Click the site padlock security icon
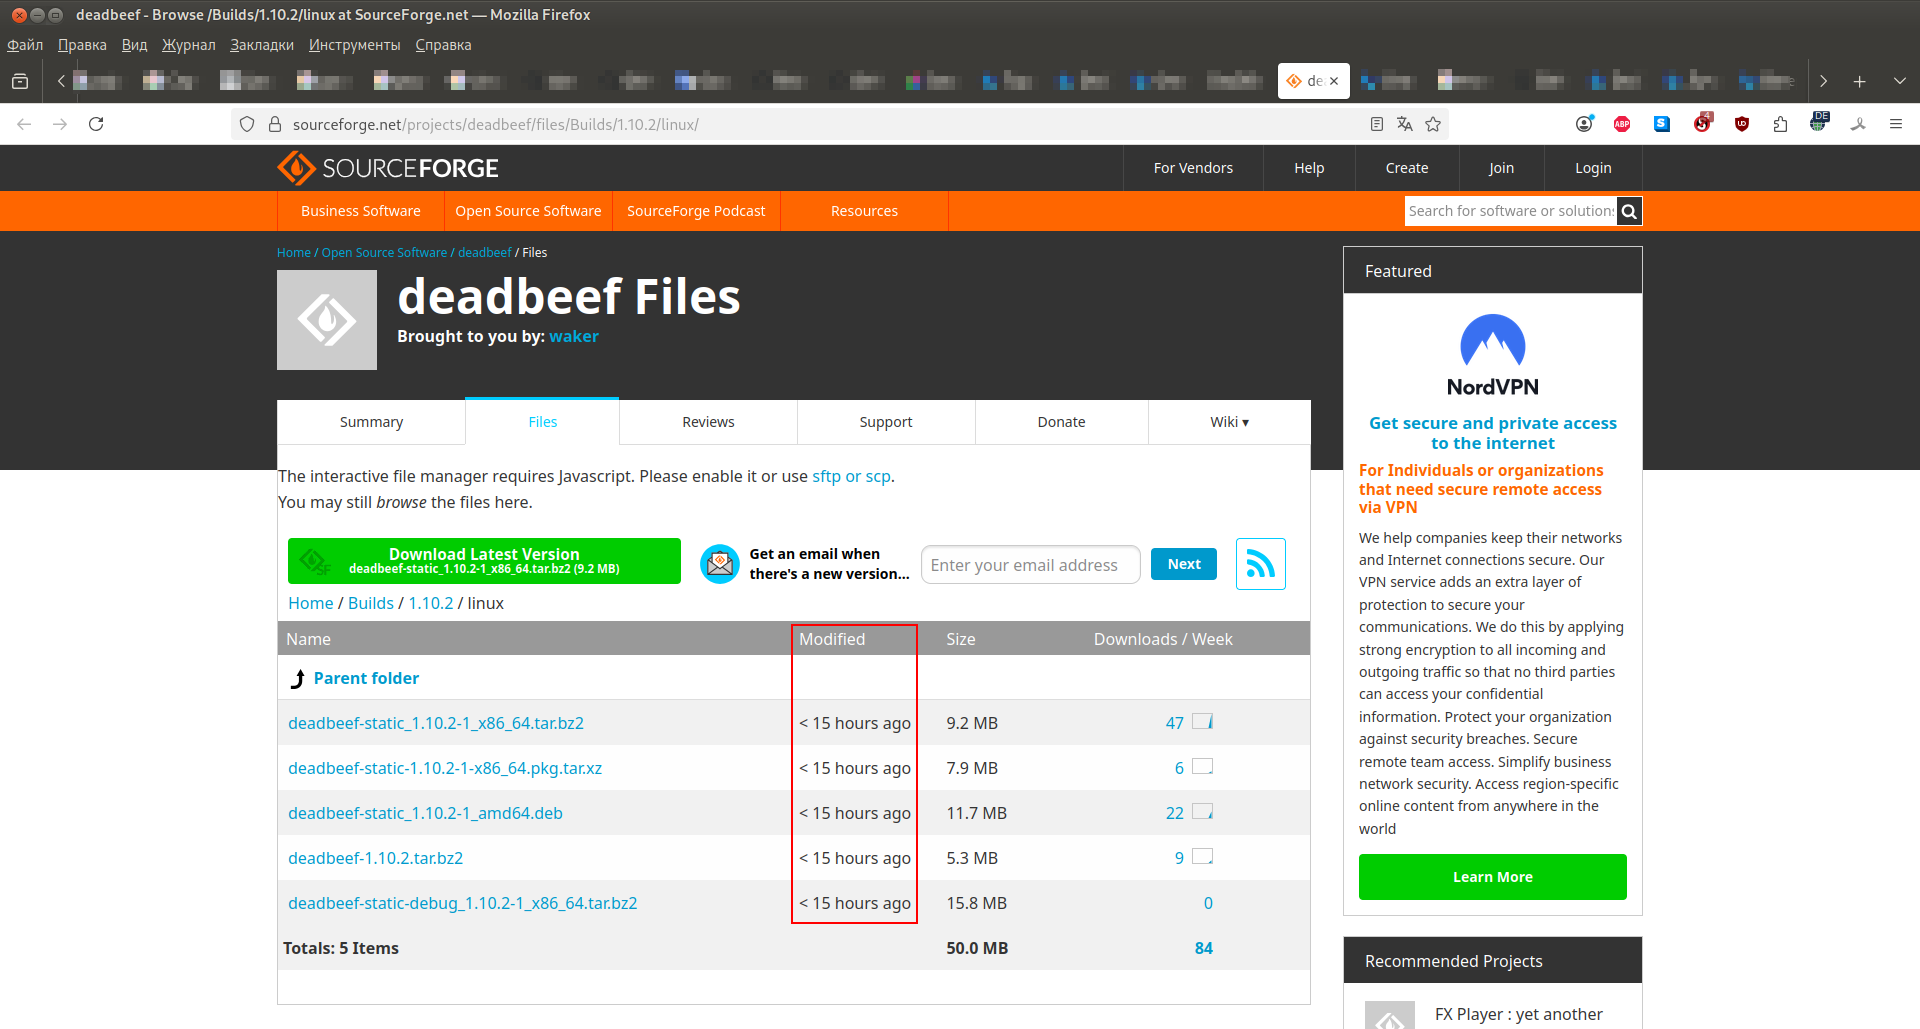 275,124
